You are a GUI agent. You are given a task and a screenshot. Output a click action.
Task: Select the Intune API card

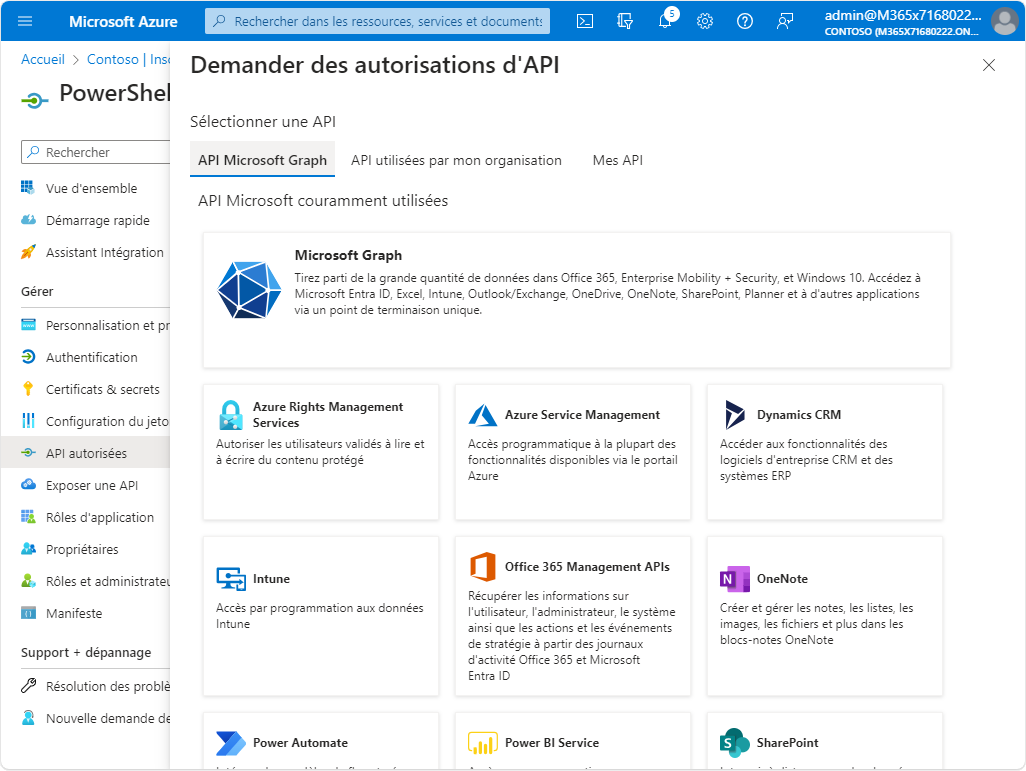[x=321, y=616]
